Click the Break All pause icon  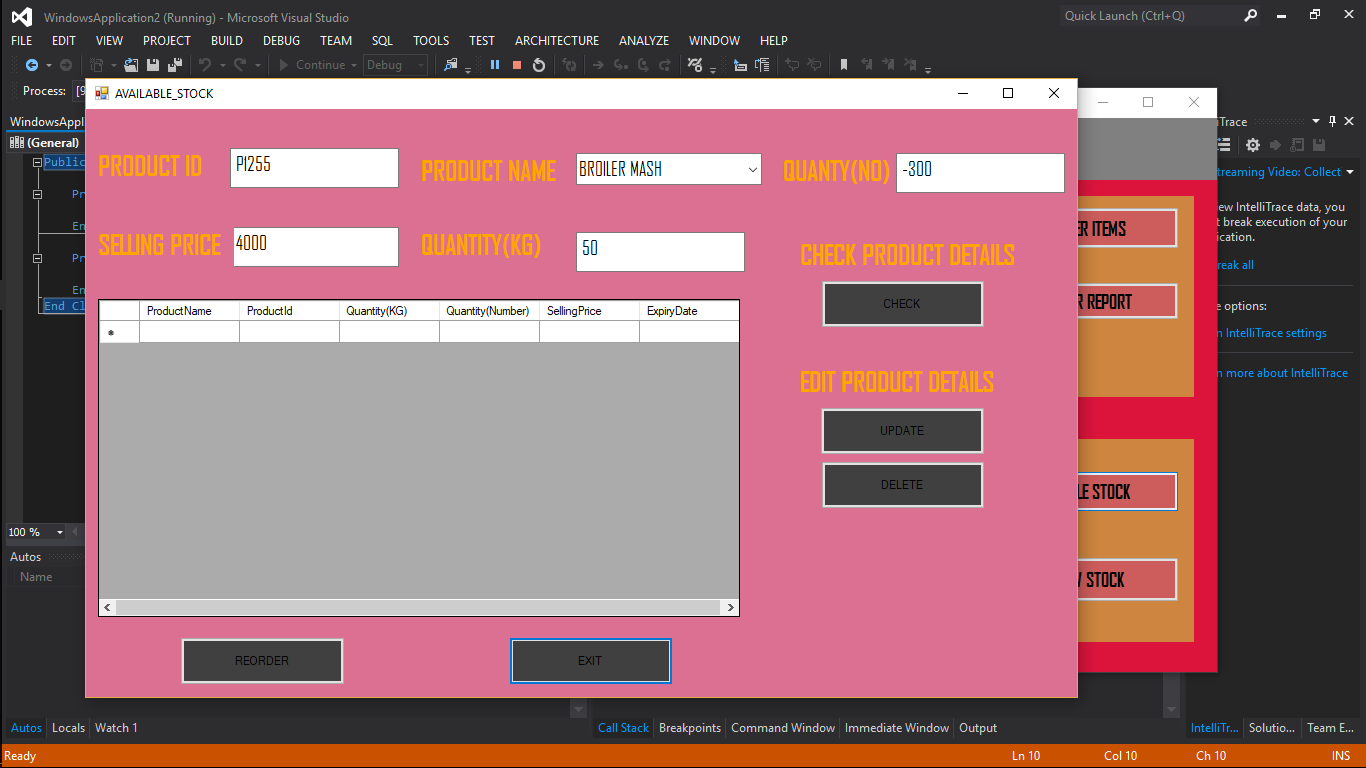(x=495, y=65)
